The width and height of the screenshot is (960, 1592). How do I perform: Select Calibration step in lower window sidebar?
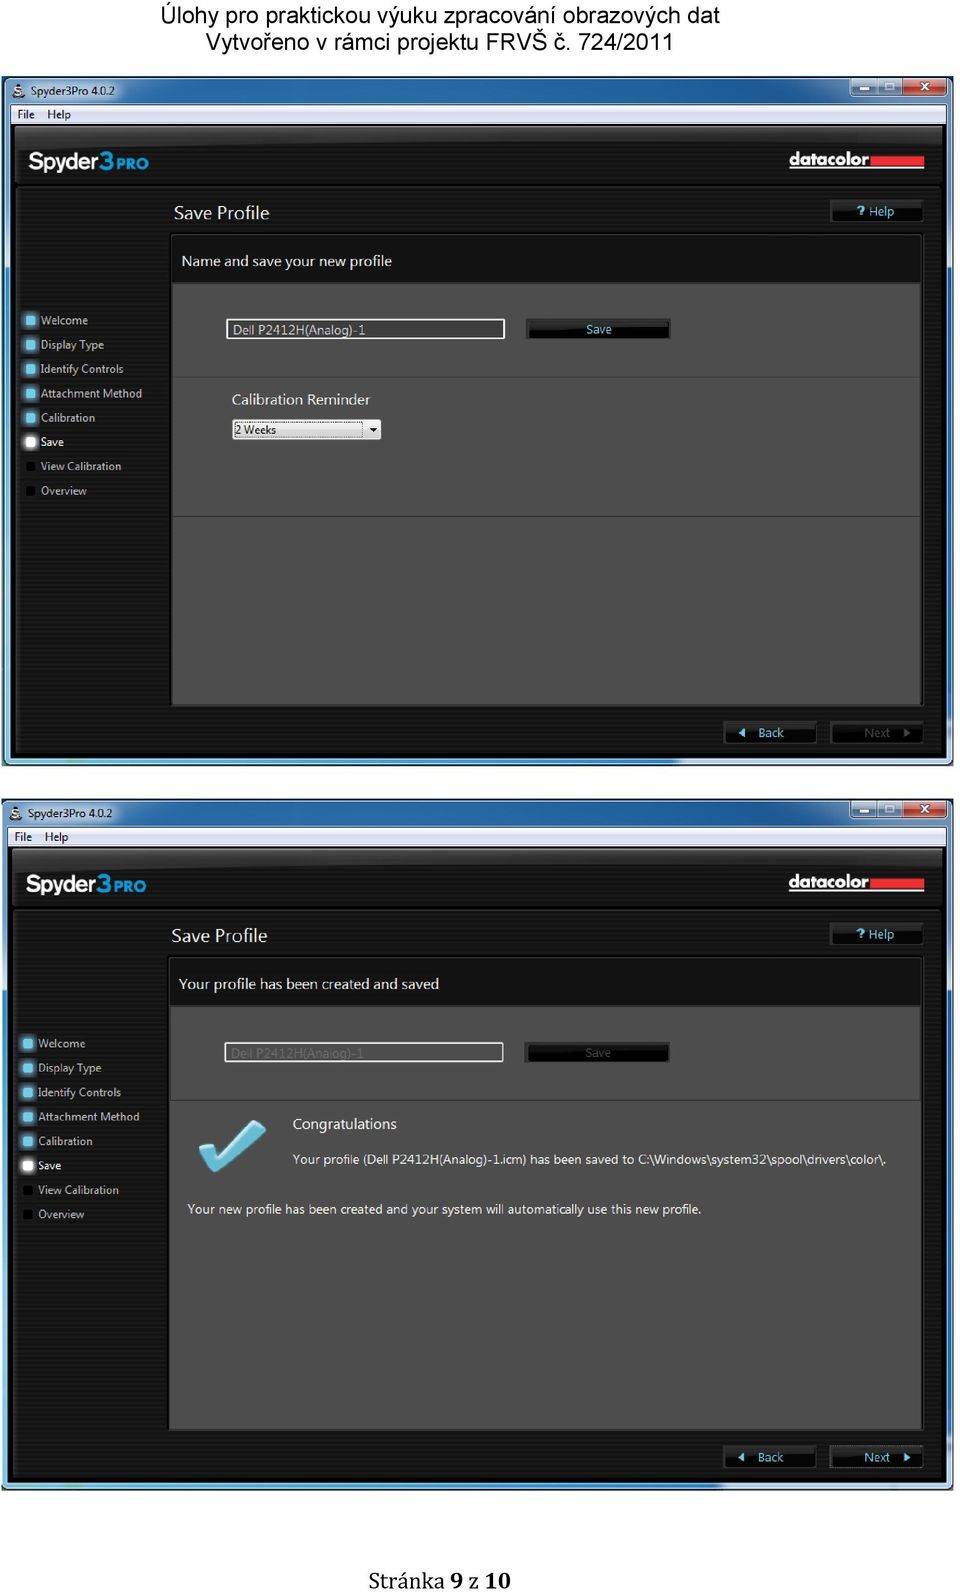(58, 1140)
